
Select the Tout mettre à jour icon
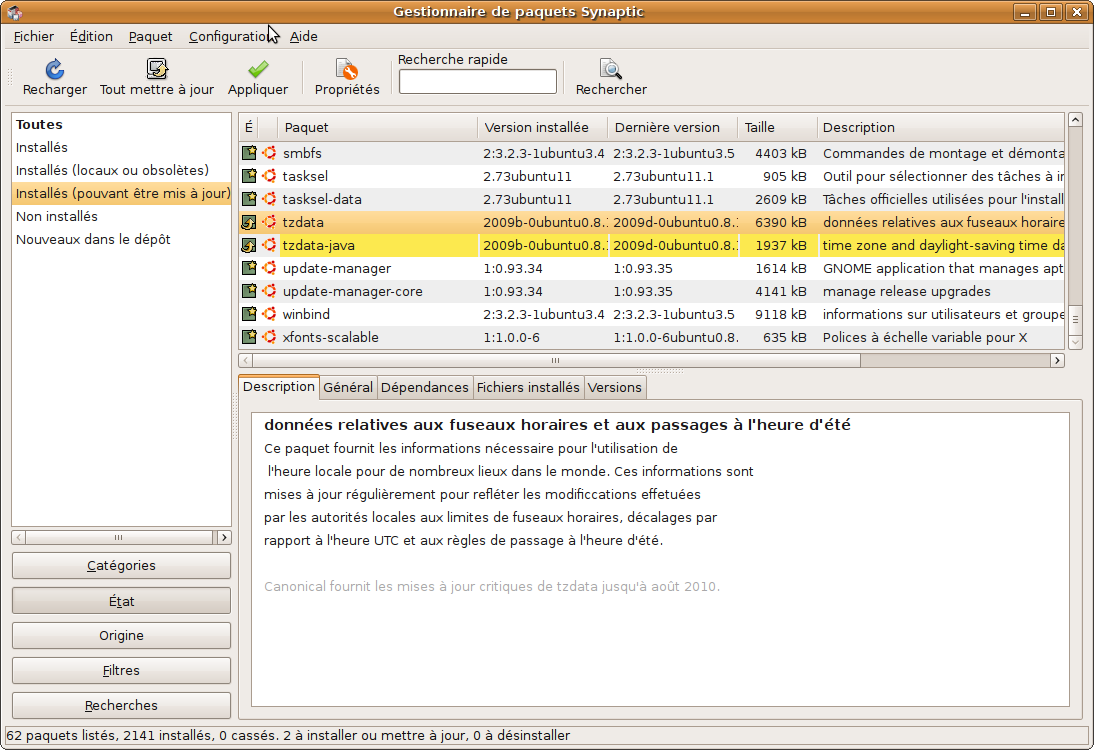click(x=157, y=69)
